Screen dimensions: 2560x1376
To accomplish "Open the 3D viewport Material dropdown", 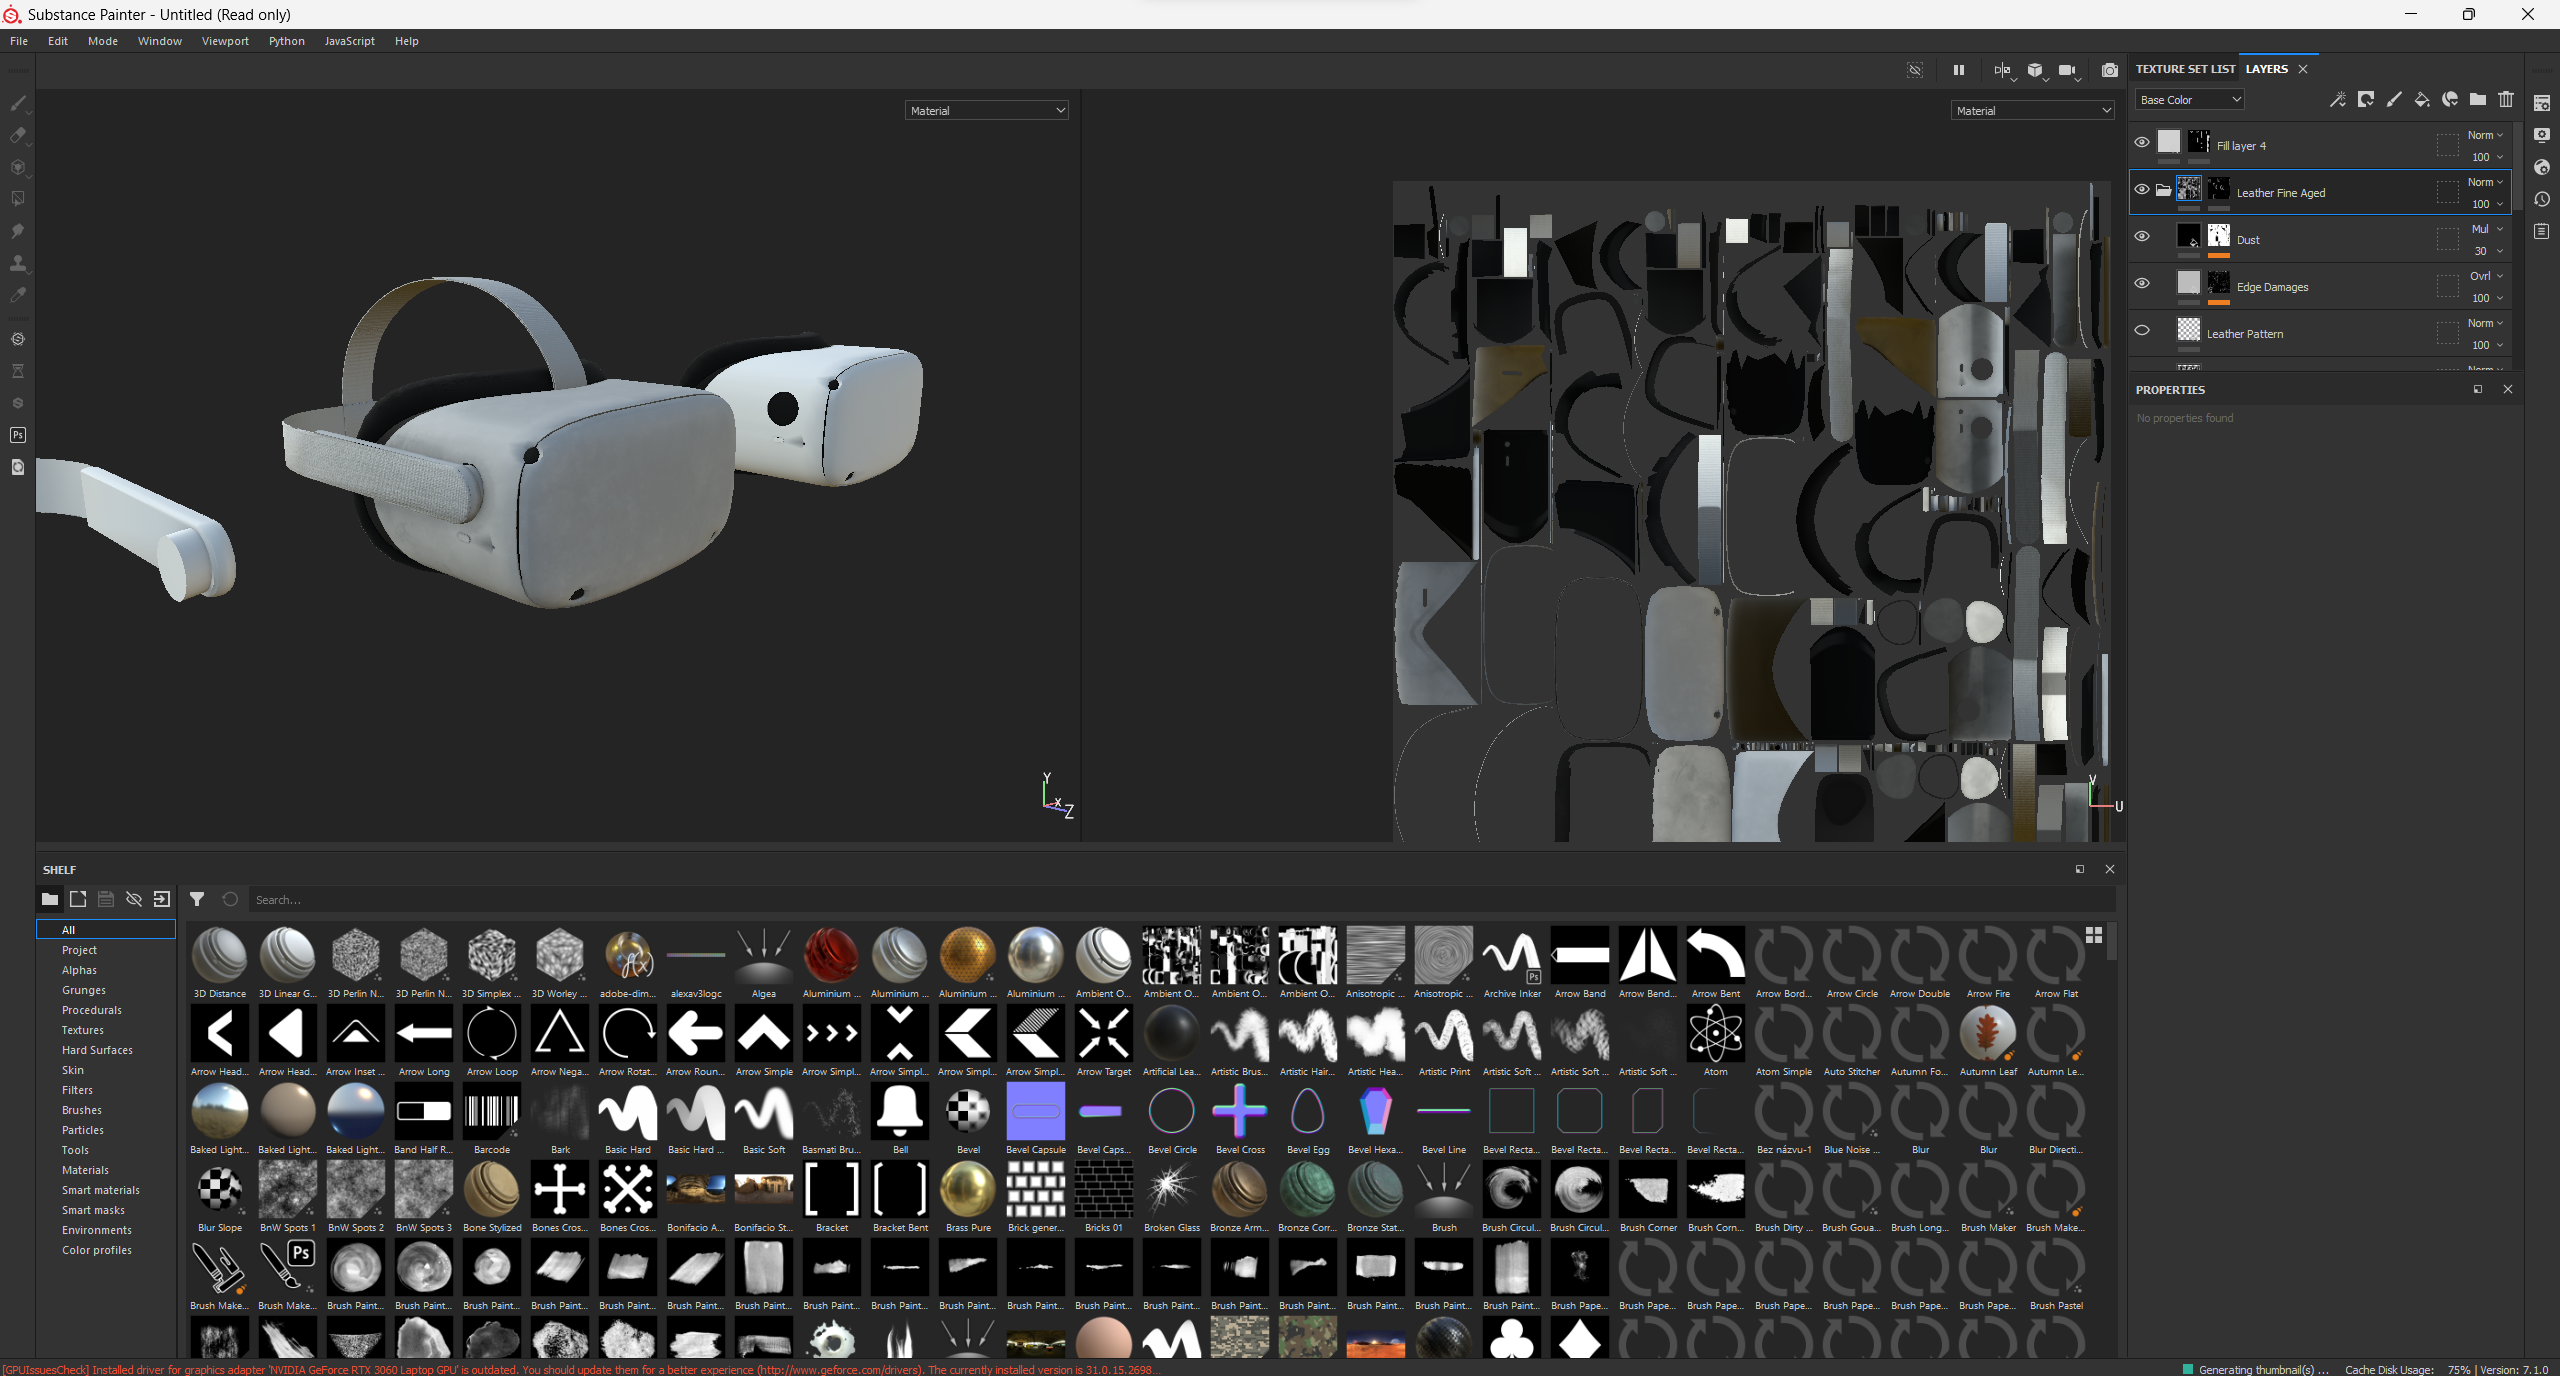I will (x=986, y=111).
